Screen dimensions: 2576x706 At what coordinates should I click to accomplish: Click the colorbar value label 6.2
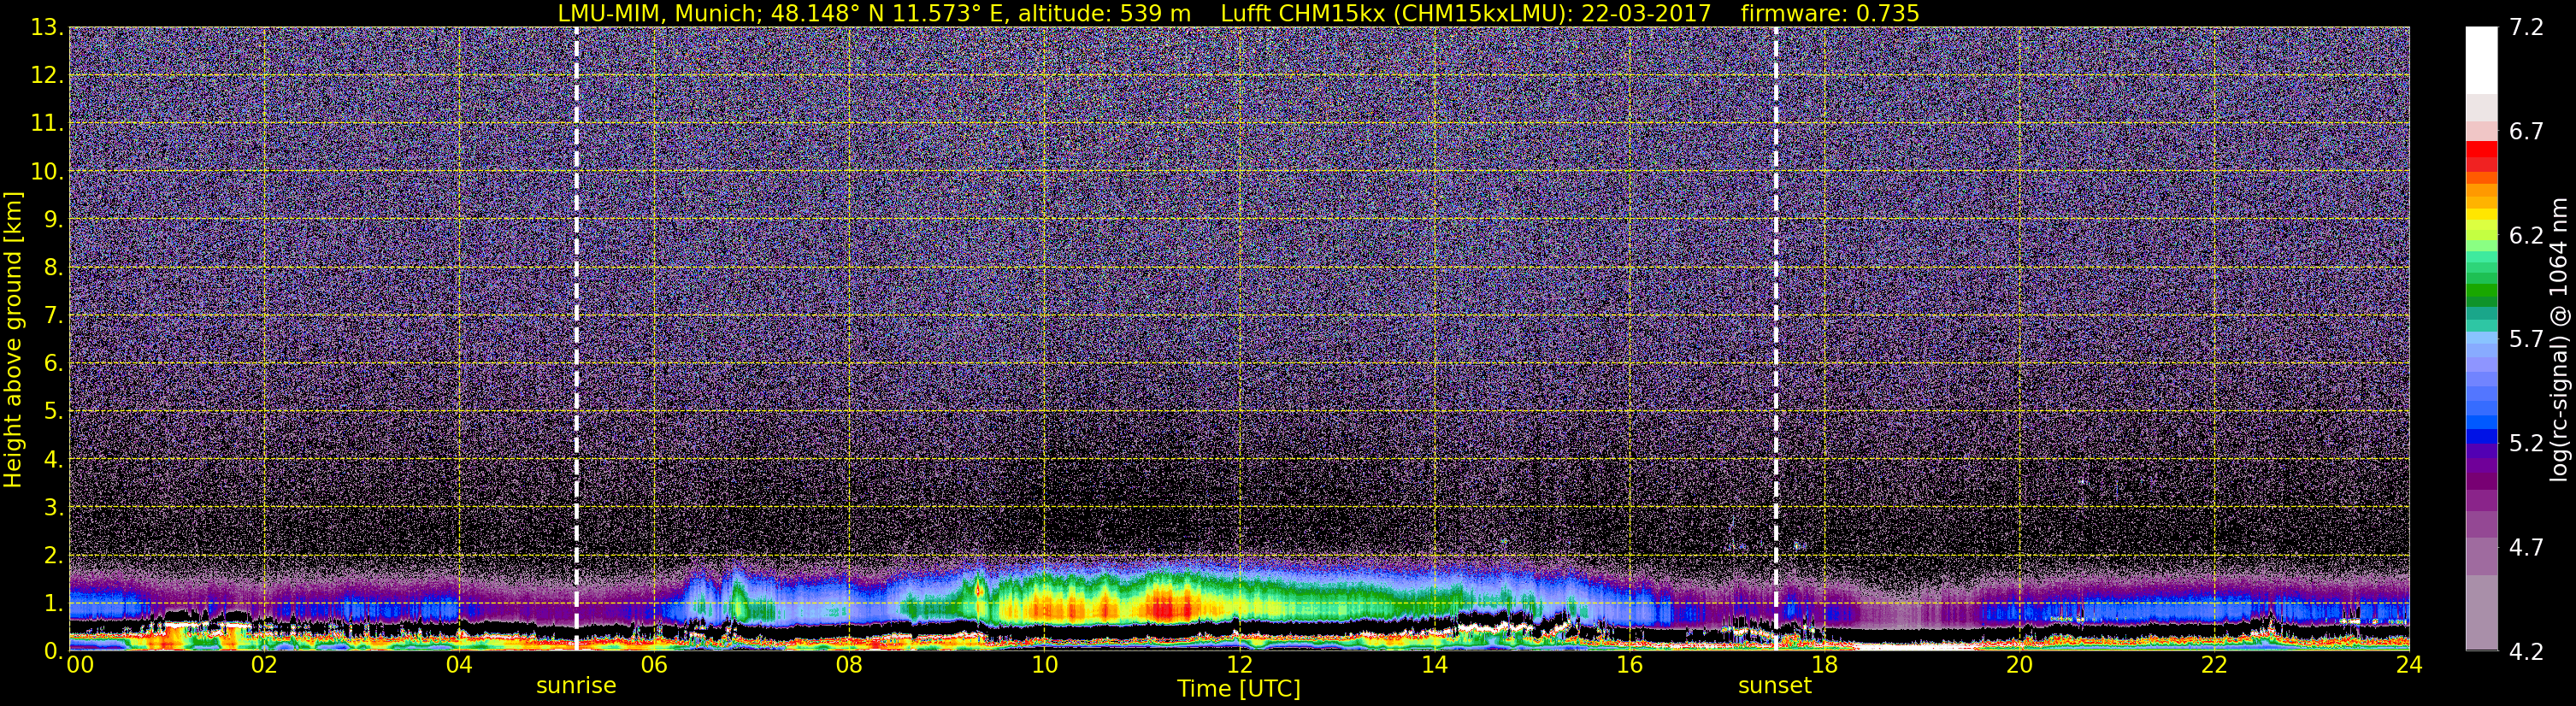2526,235
